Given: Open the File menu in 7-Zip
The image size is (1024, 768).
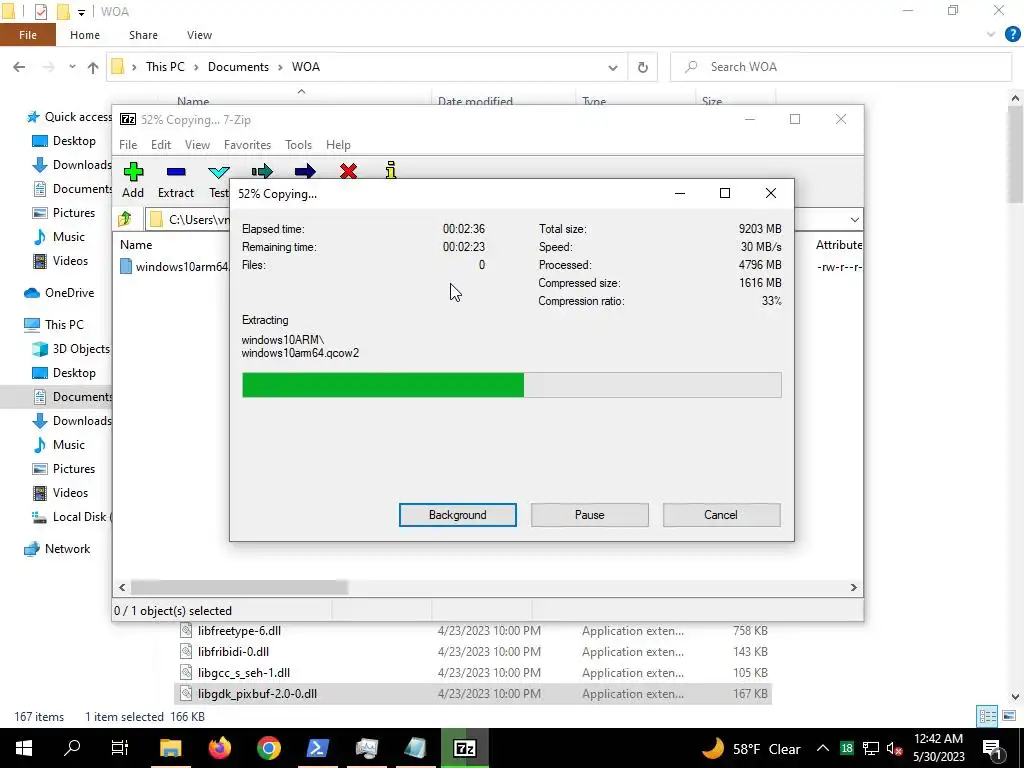Looking at the screenshot, I should 128,144.
